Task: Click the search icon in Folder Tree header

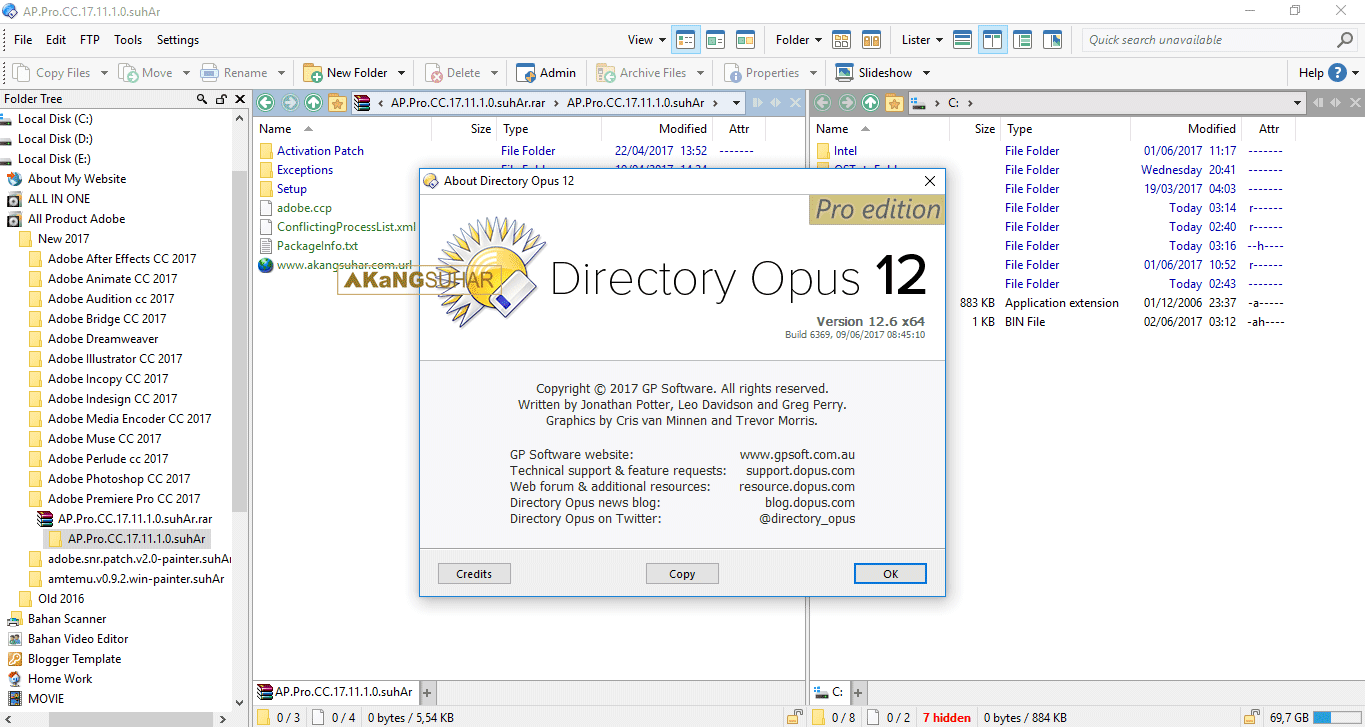Action: tap(202, 99)
